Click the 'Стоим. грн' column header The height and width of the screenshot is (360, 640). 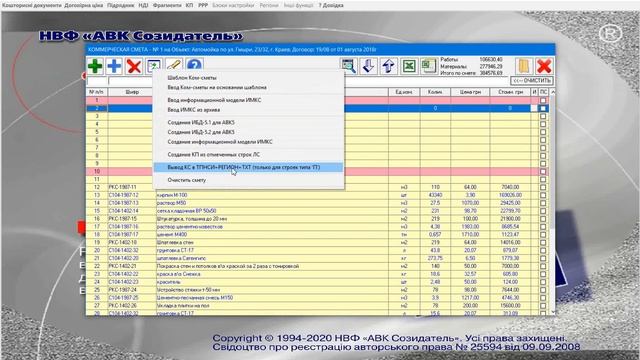coord(510,92)
